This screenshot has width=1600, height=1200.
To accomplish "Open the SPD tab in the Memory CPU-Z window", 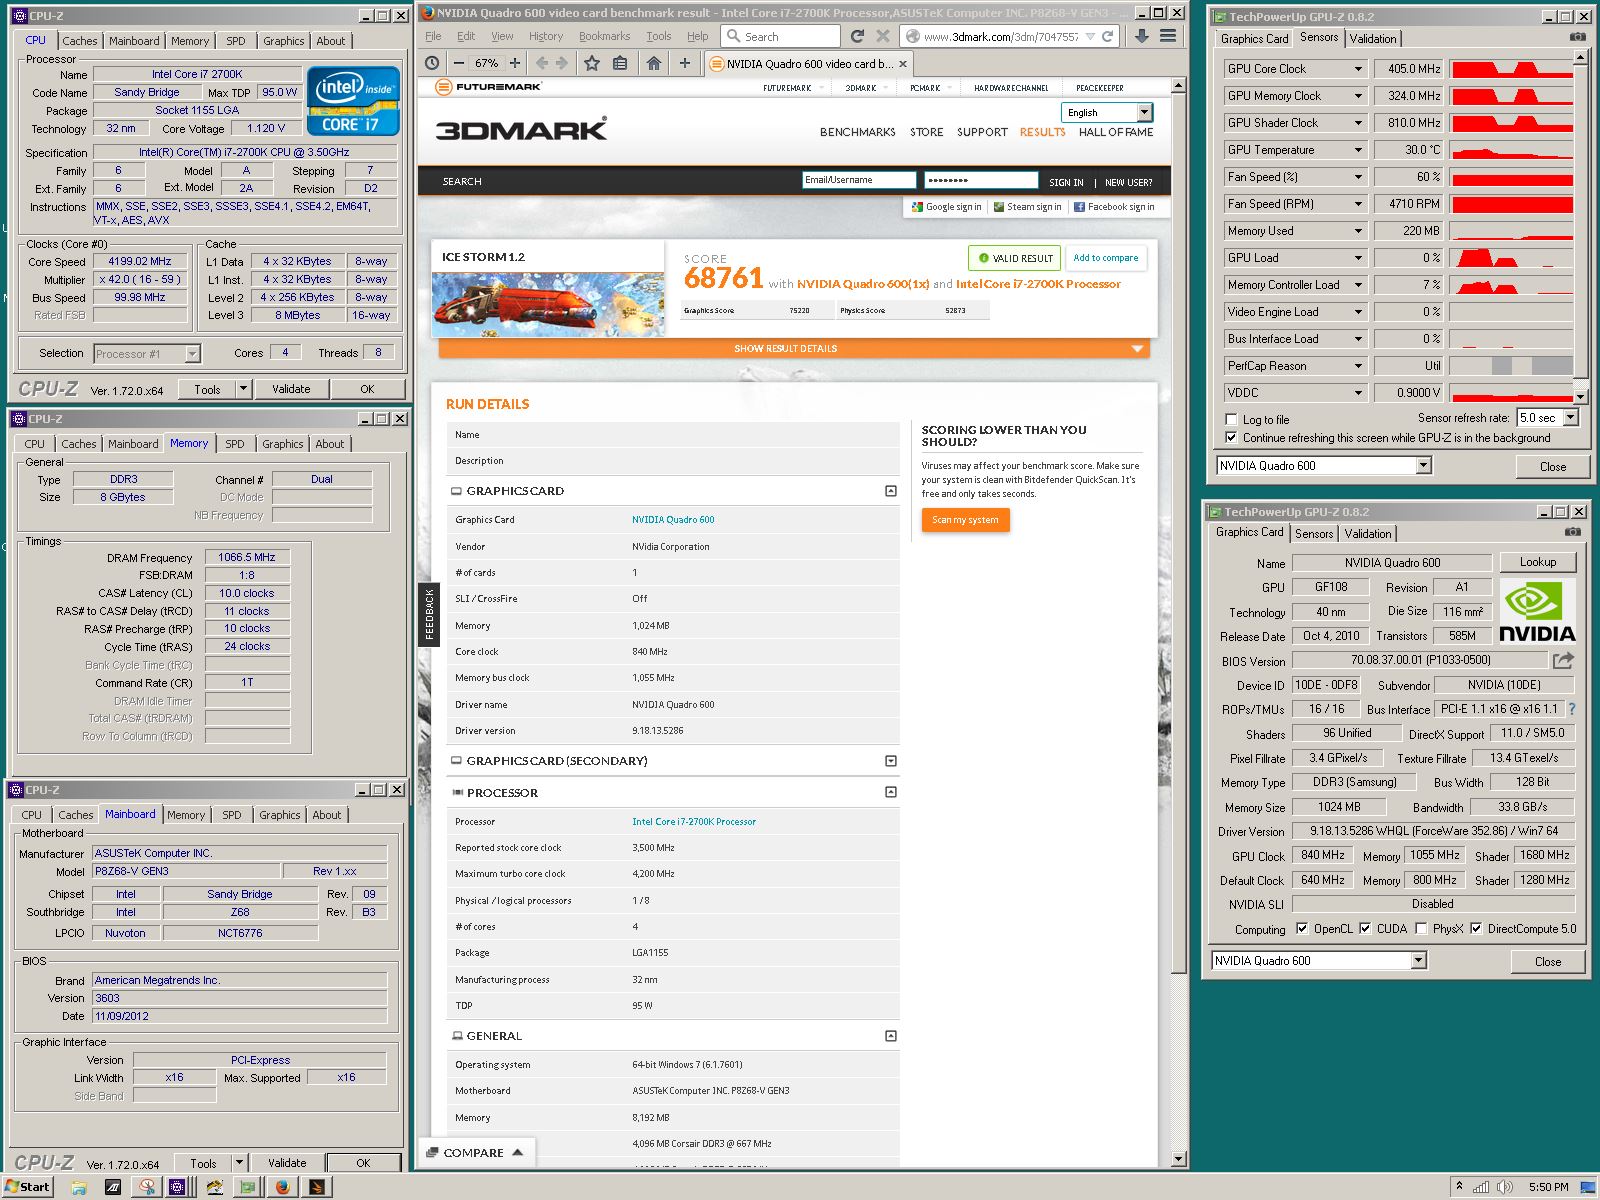I will 235,444.
